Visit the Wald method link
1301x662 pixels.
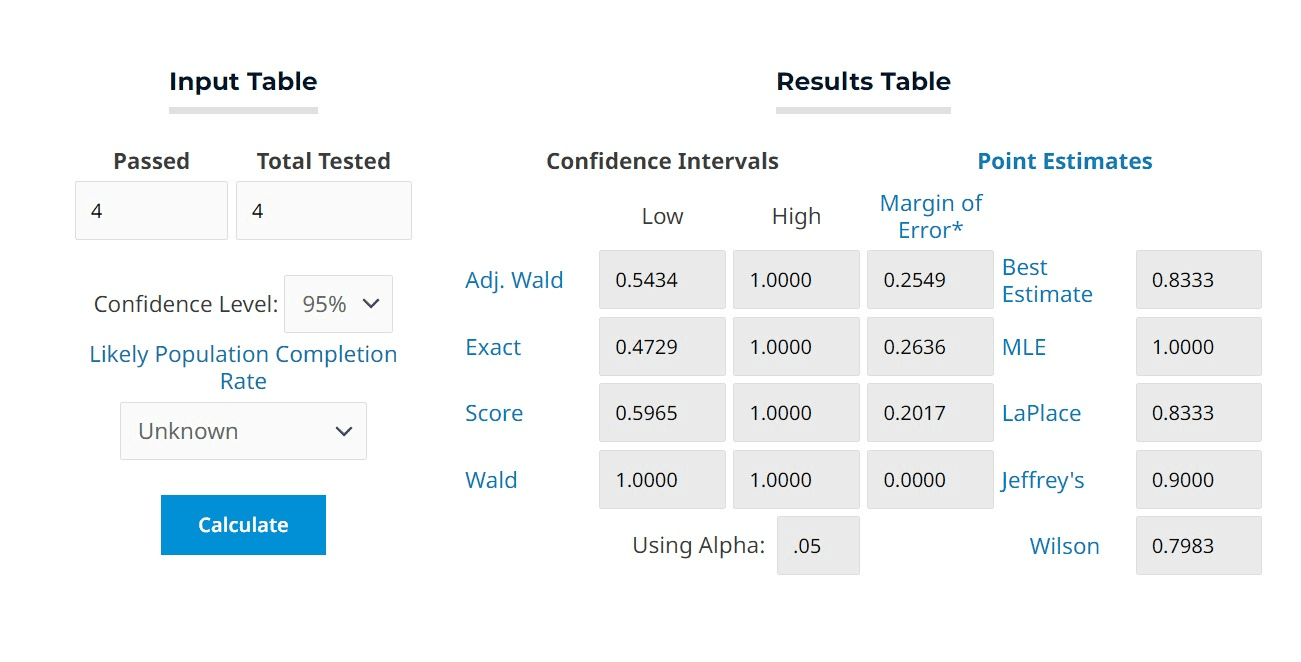491,480
